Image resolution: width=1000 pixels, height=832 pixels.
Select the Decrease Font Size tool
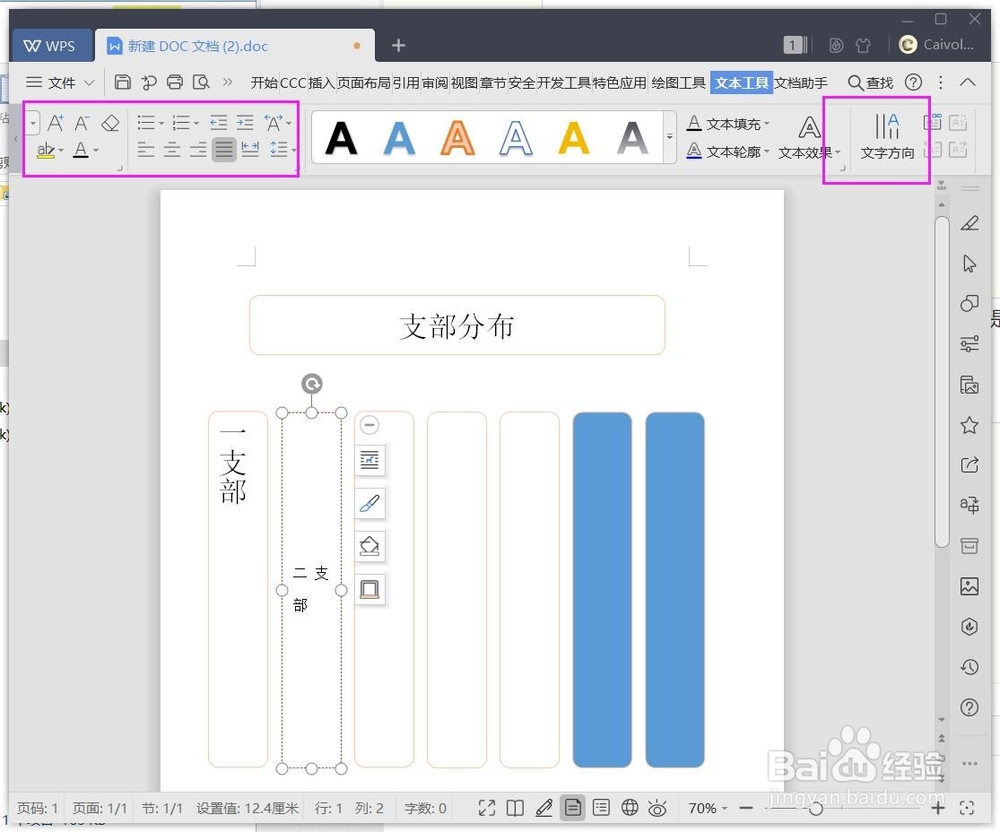pos(80,121)
